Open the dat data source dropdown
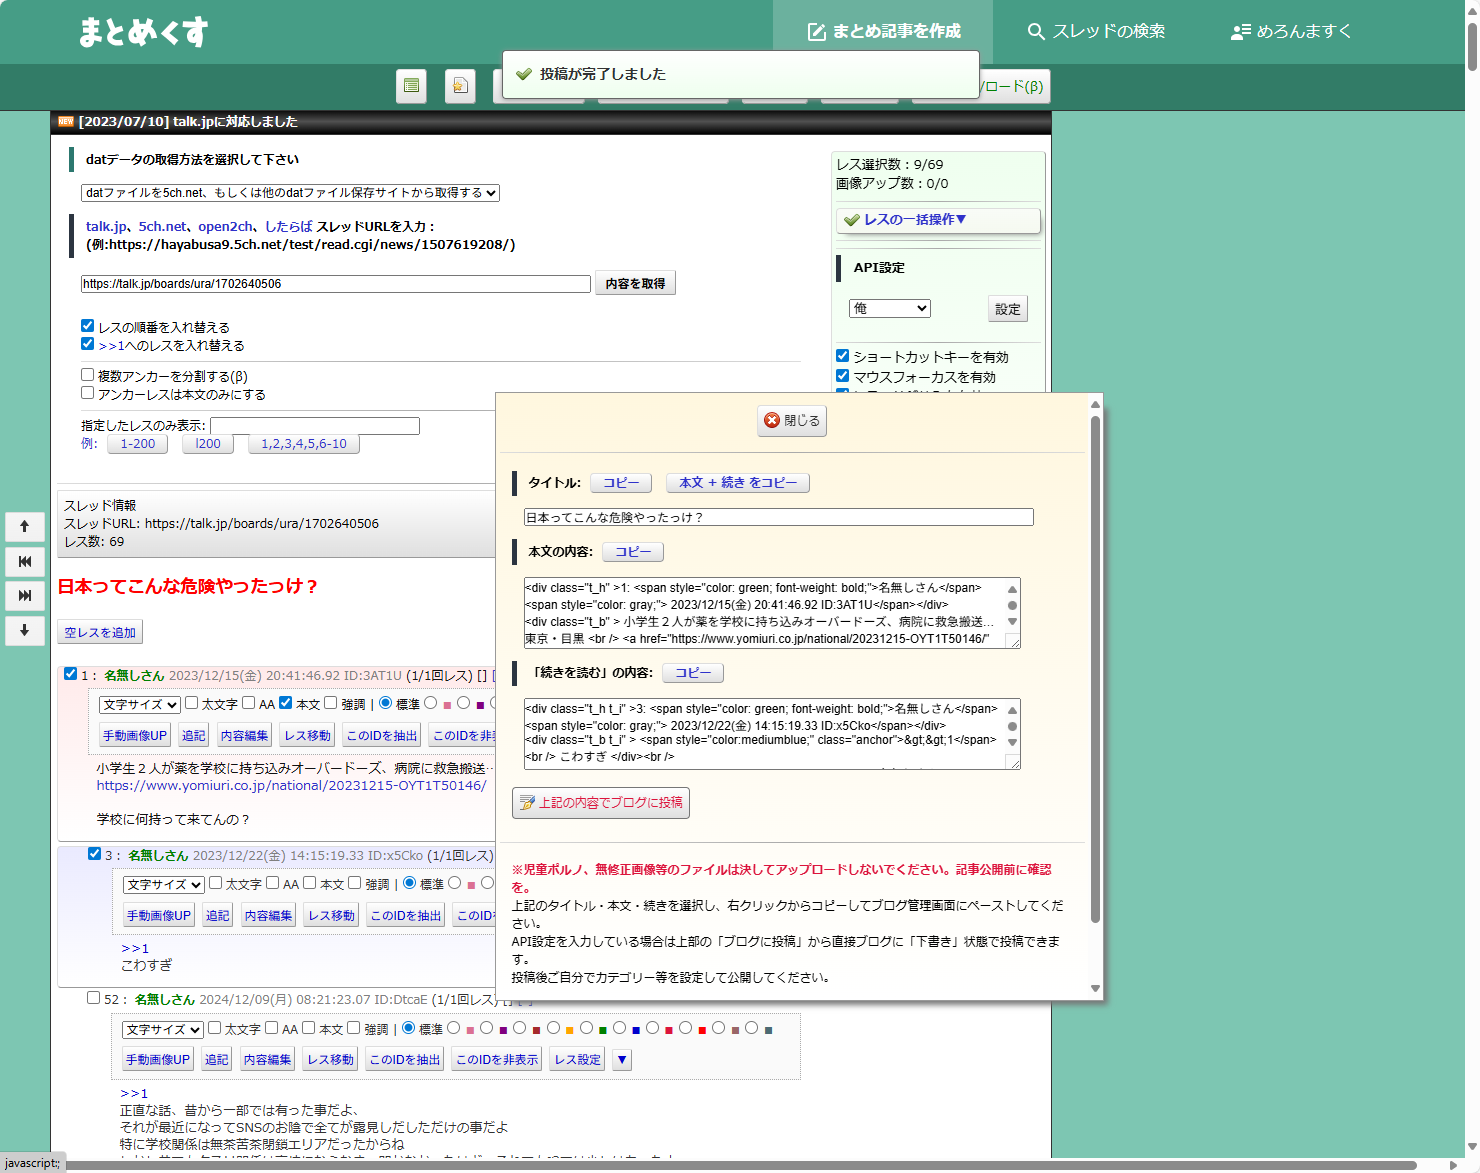The height and width of the screenshot is (1173, 1480). pyautogui.click(x=290, y=193)
